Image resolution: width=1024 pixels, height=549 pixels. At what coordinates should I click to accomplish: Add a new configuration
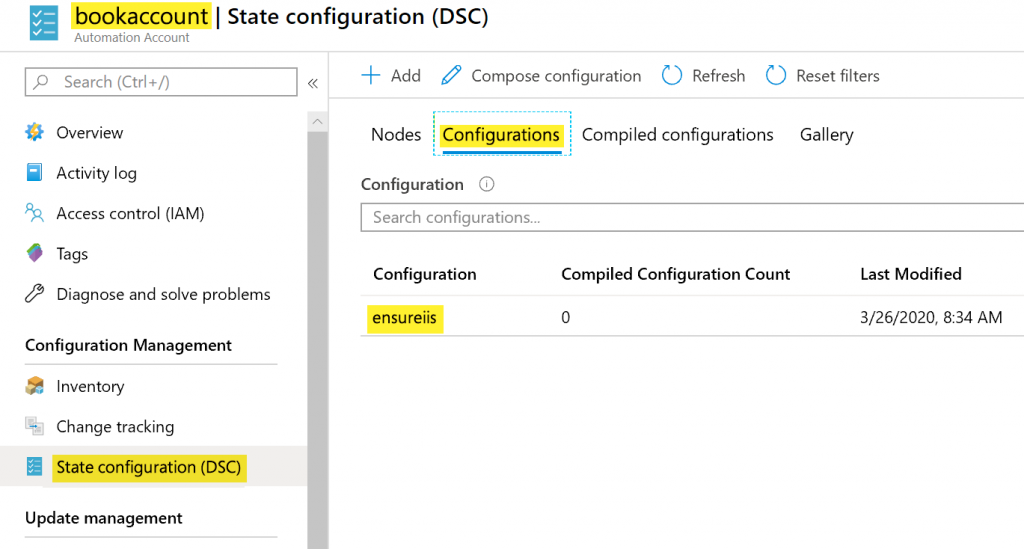click(x=391, y=76)
